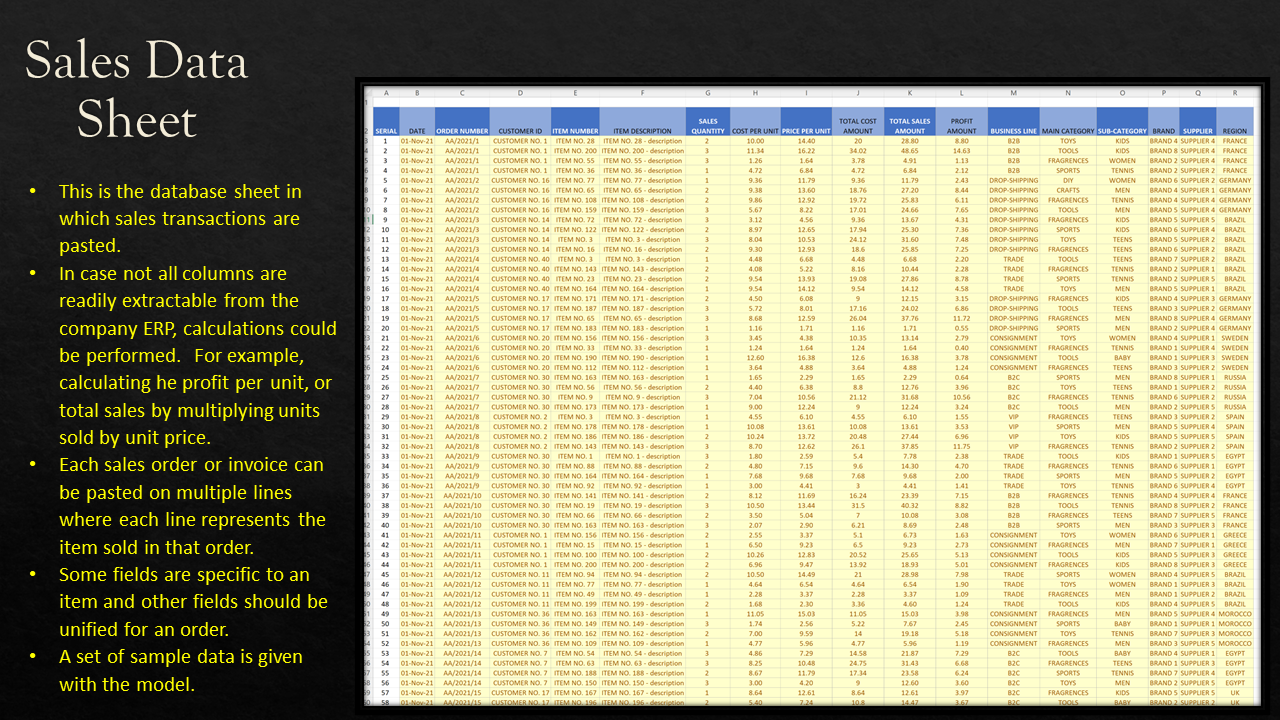This screenshot has width=1280, height=720.
Task: Select ITEM NO. 143 - description cell
Action: (x=643, y=269)
